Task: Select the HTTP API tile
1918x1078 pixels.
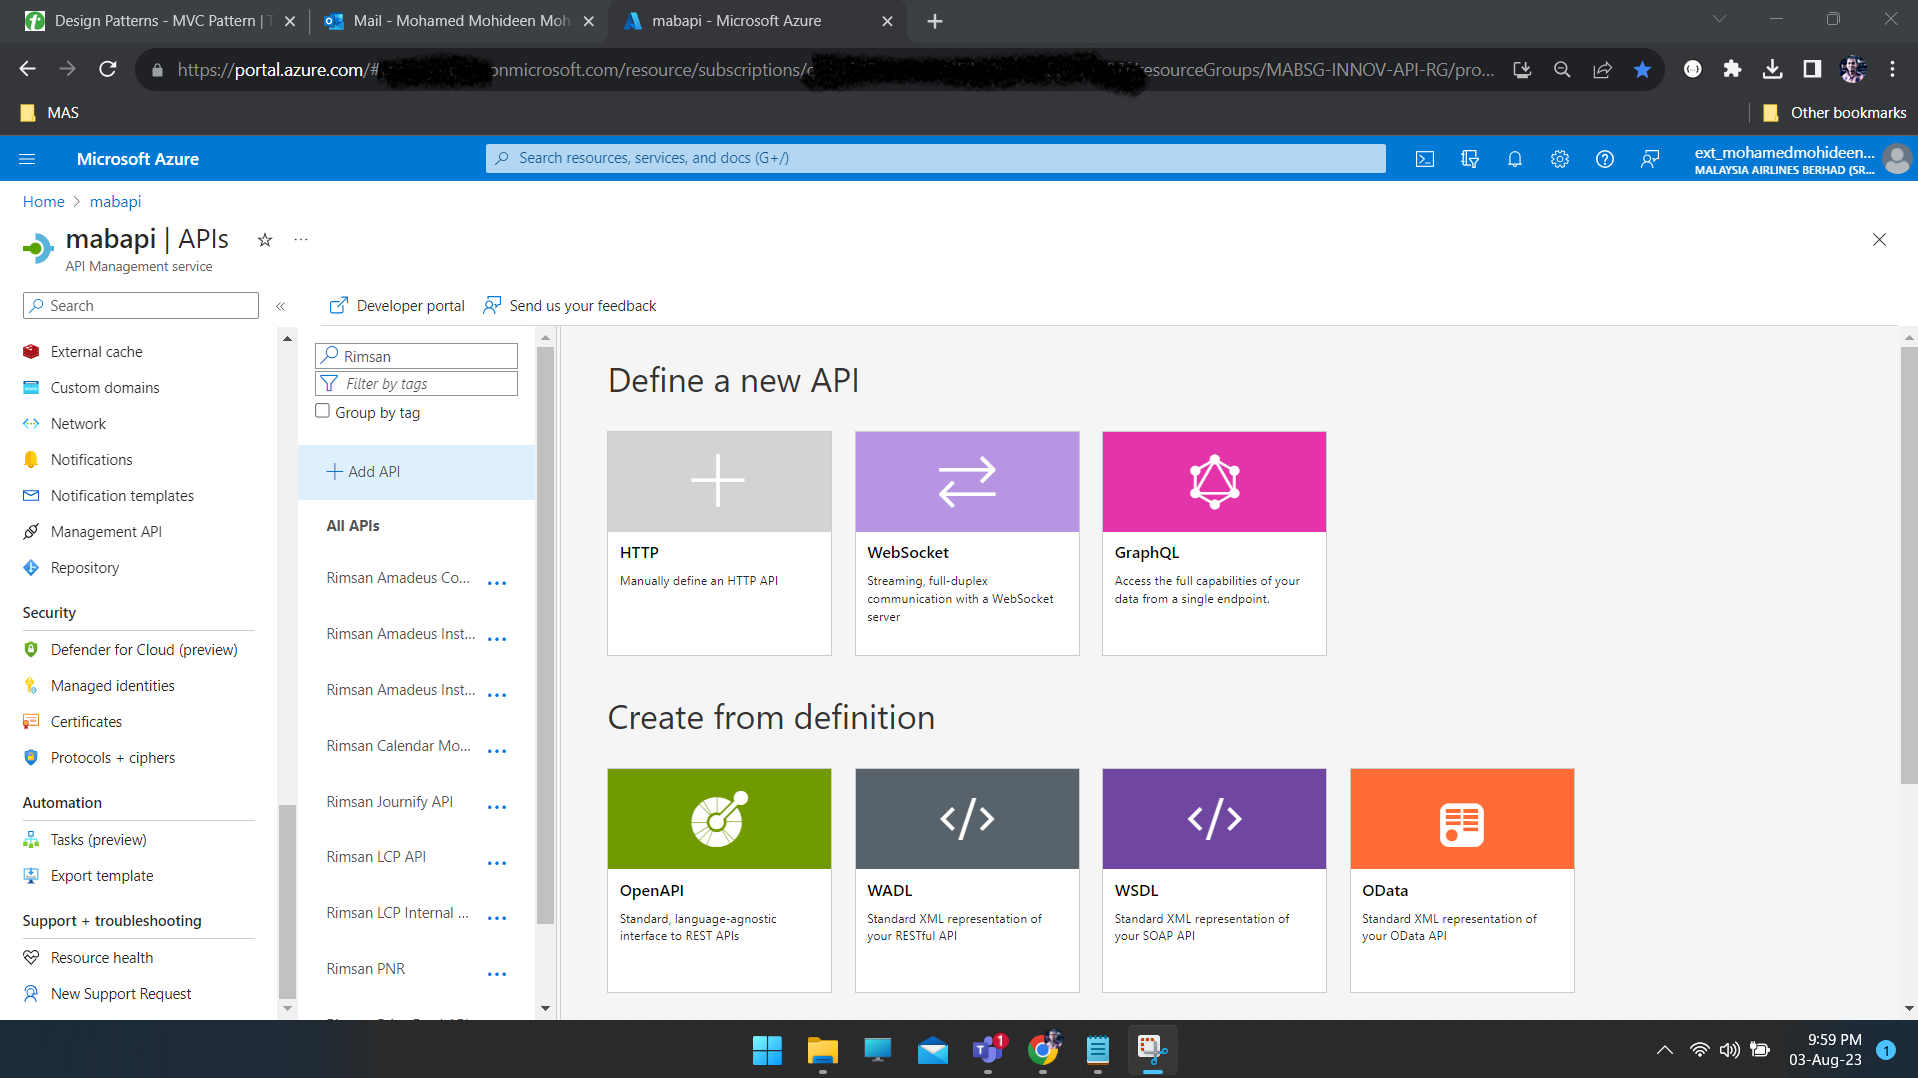Action: tap(719, 543)
